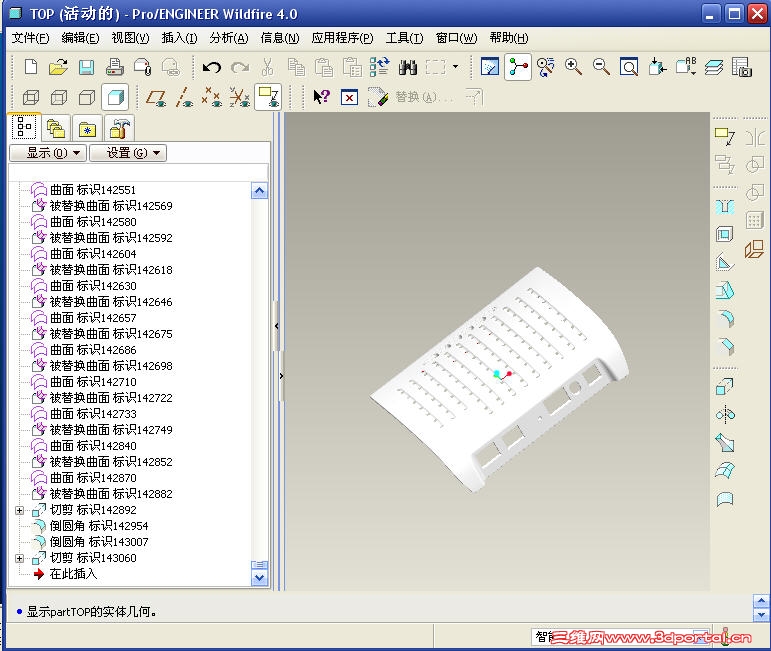The width and height of the screenshot is (771, 651).
Task: Open the 分析(A) menu
Action: click(229, 38)
